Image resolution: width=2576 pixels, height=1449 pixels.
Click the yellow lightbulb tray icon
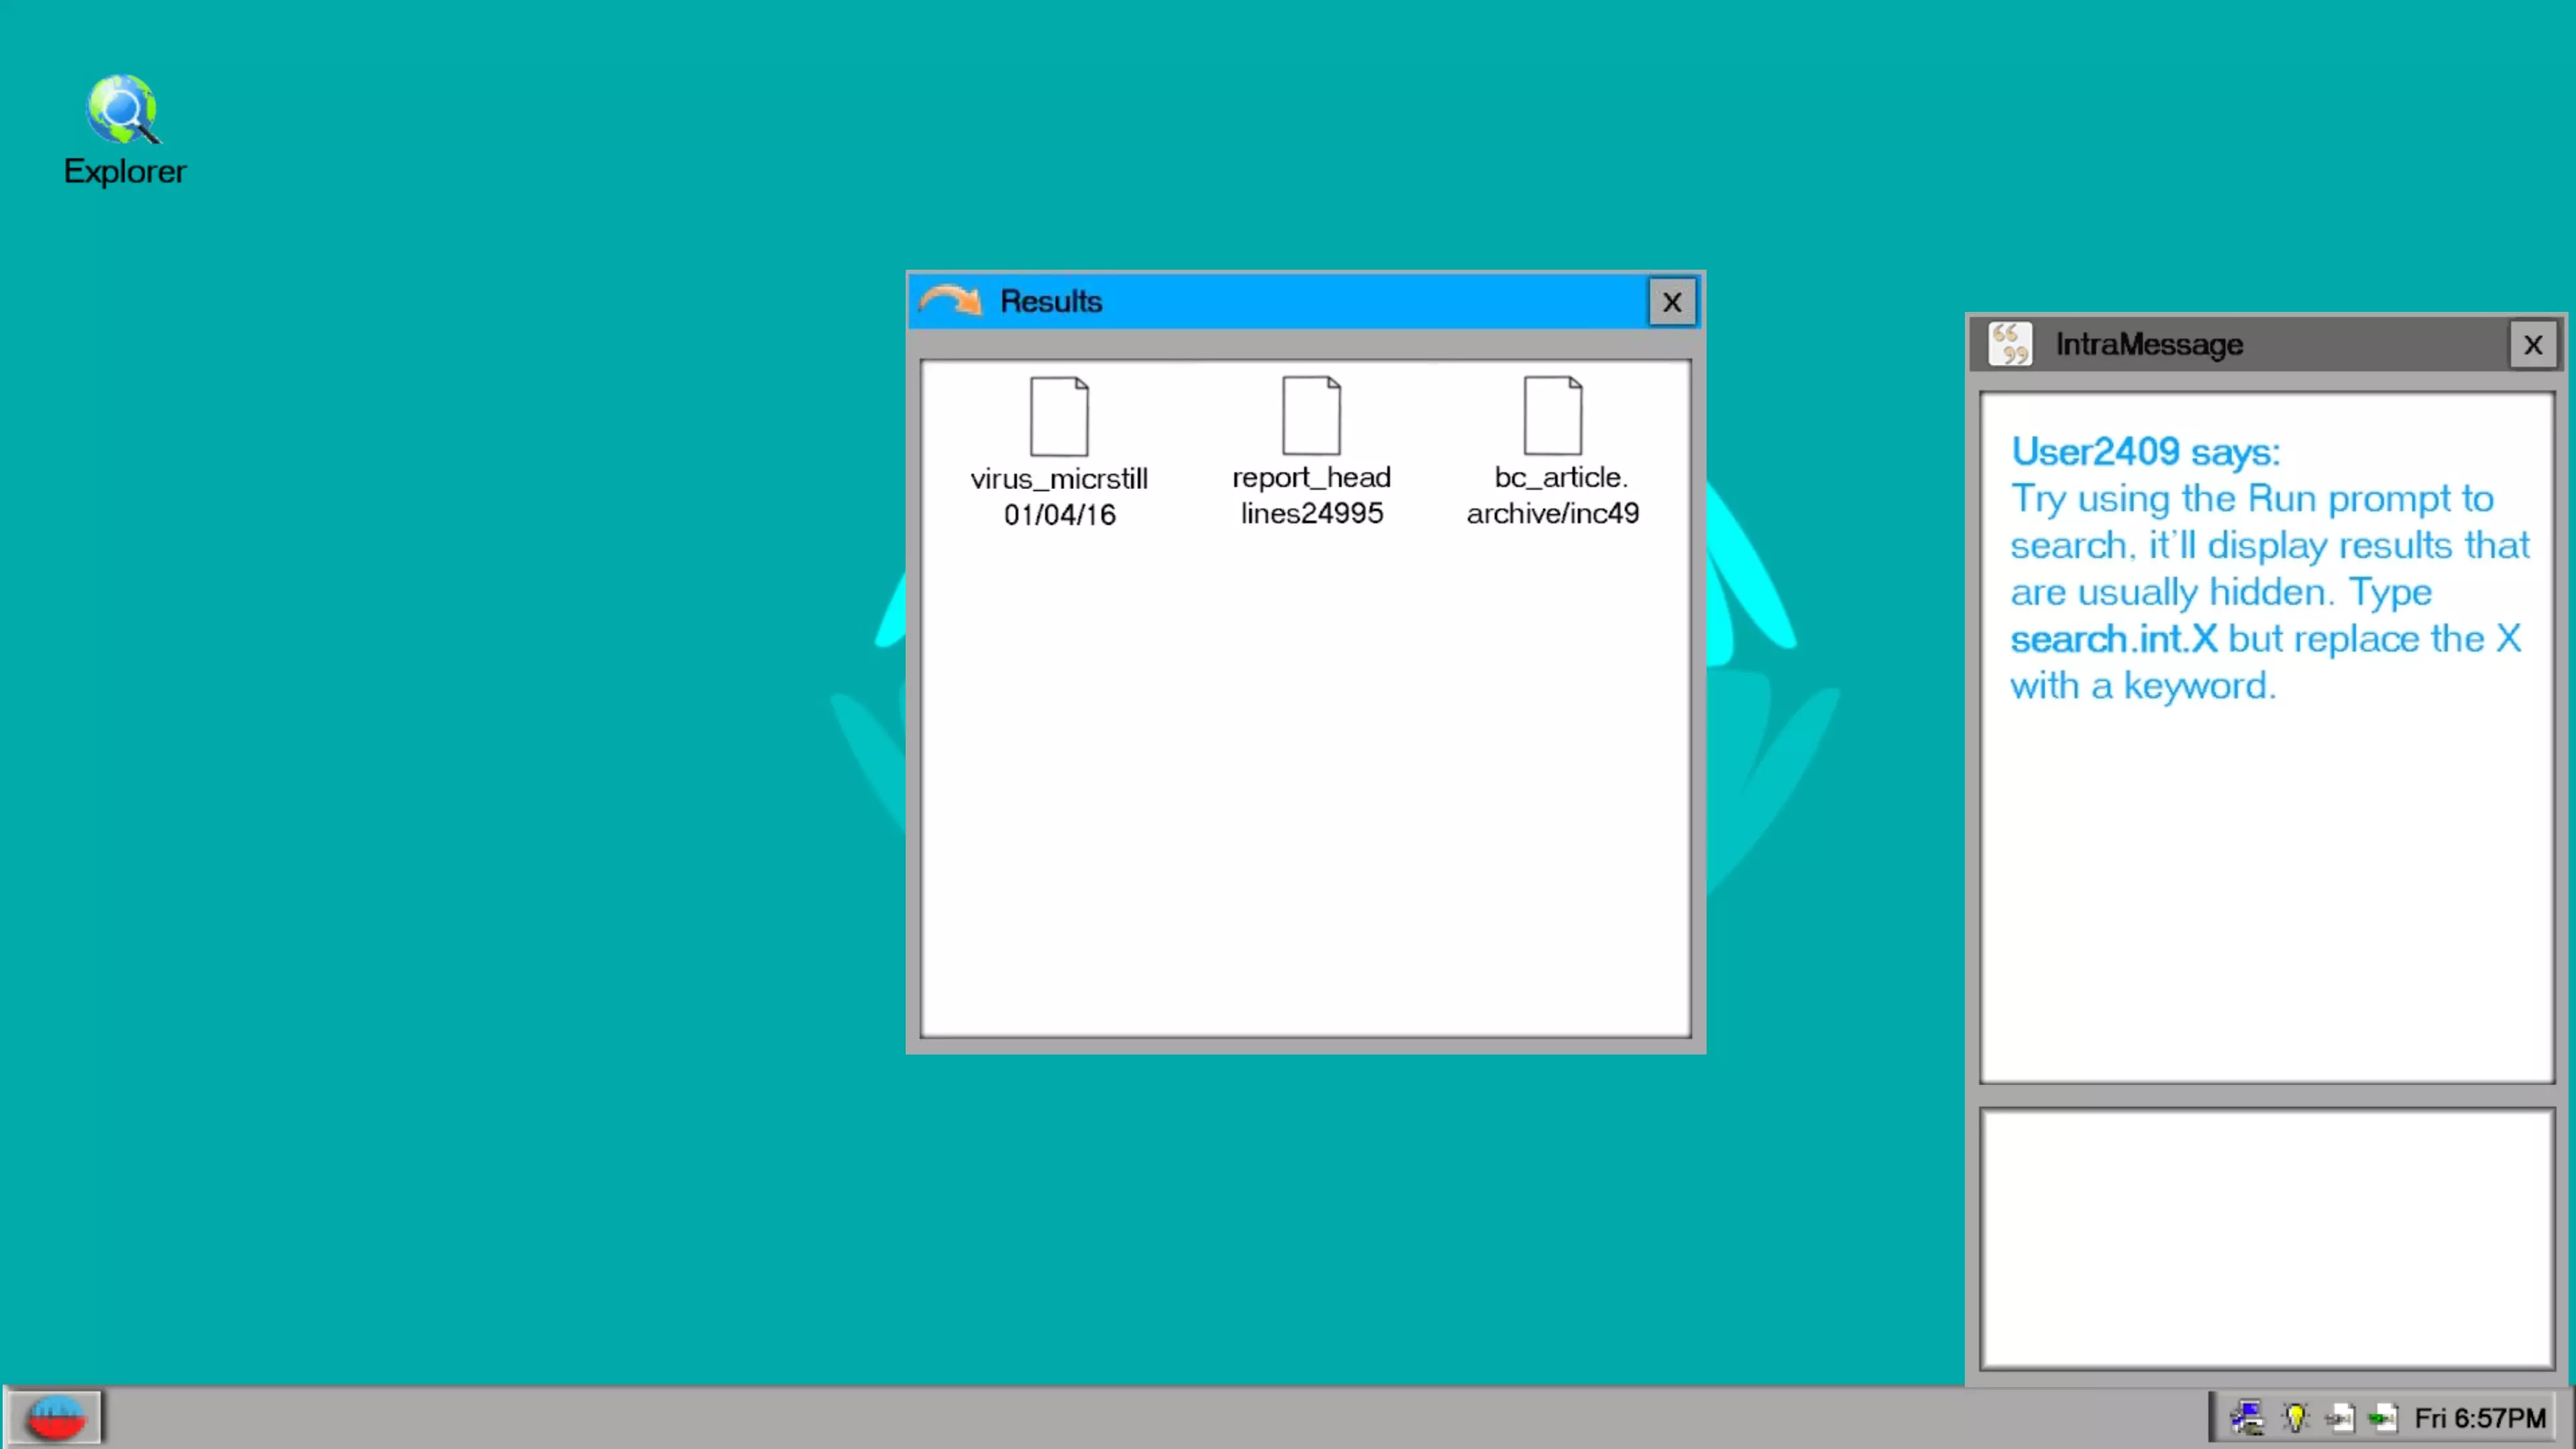[x=2295, y=1417]
